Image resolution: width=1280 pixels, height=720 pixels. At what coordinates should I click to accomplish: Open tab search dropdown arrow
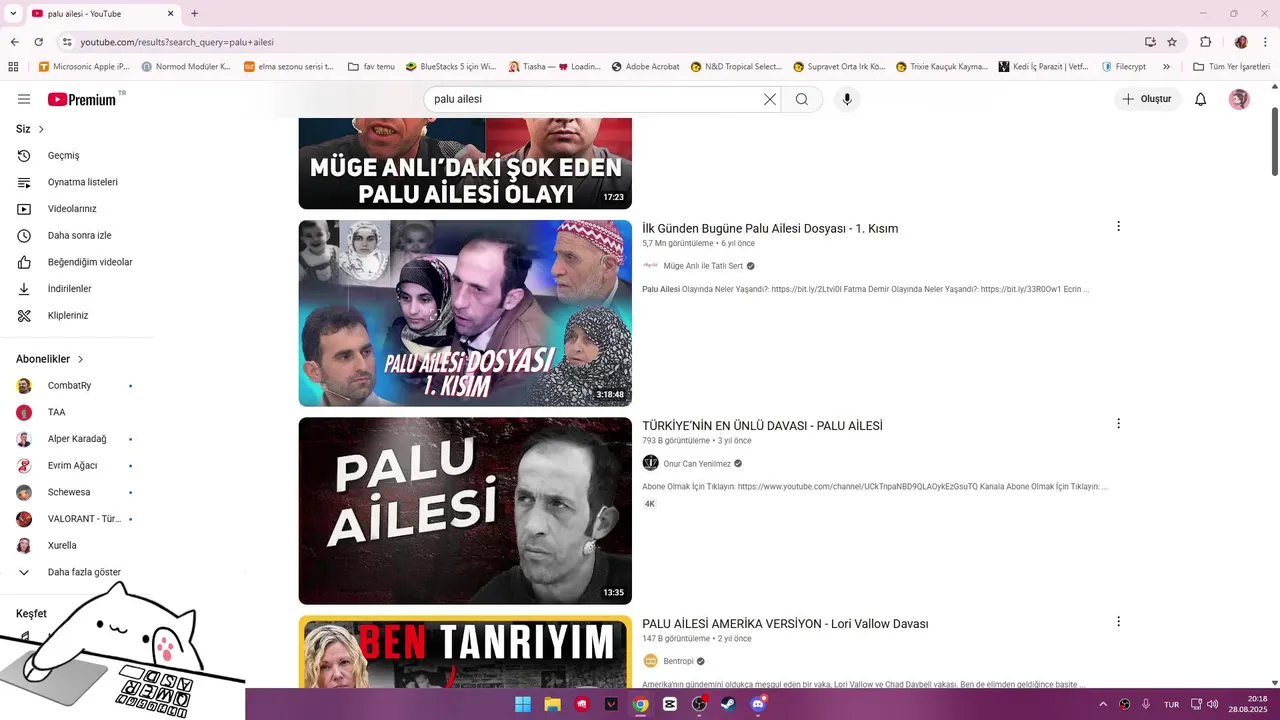13,14
